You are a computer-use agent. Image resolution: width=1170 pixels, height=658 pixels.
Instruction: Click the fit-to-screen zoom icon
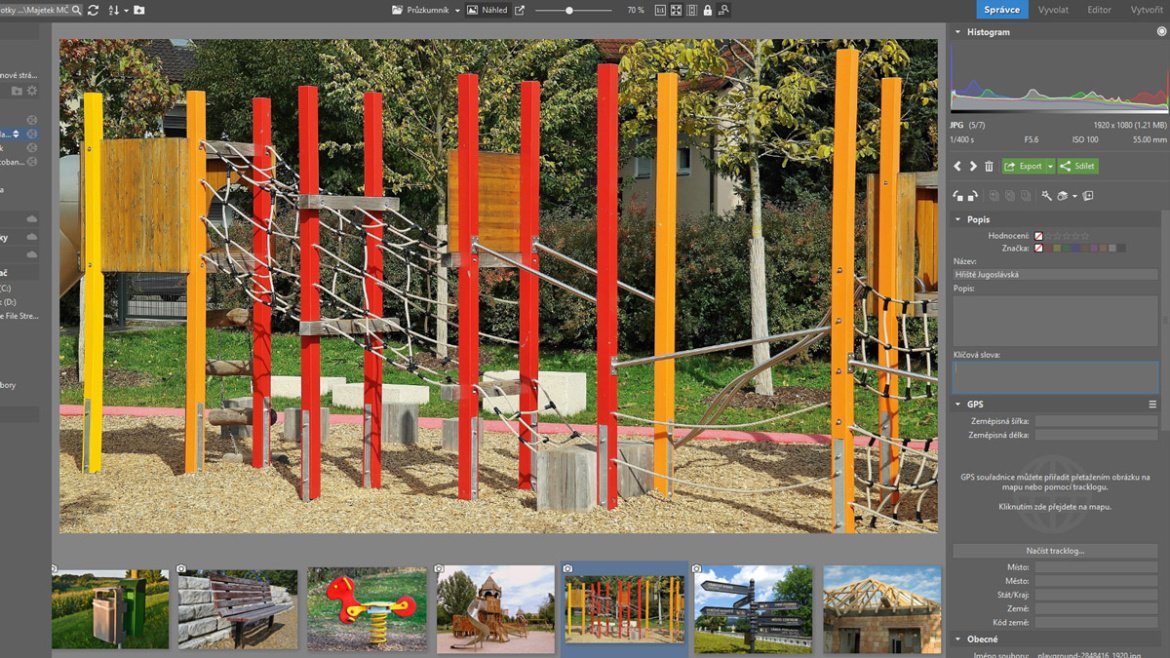tap(676, 10)
